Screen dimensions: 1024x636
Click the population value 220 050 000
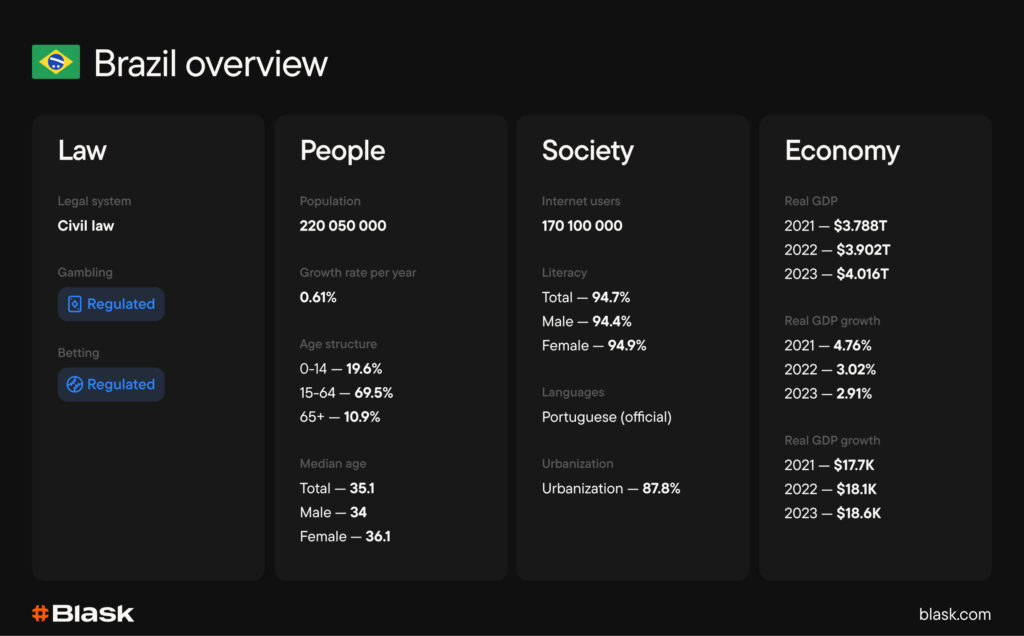(343, 226)
